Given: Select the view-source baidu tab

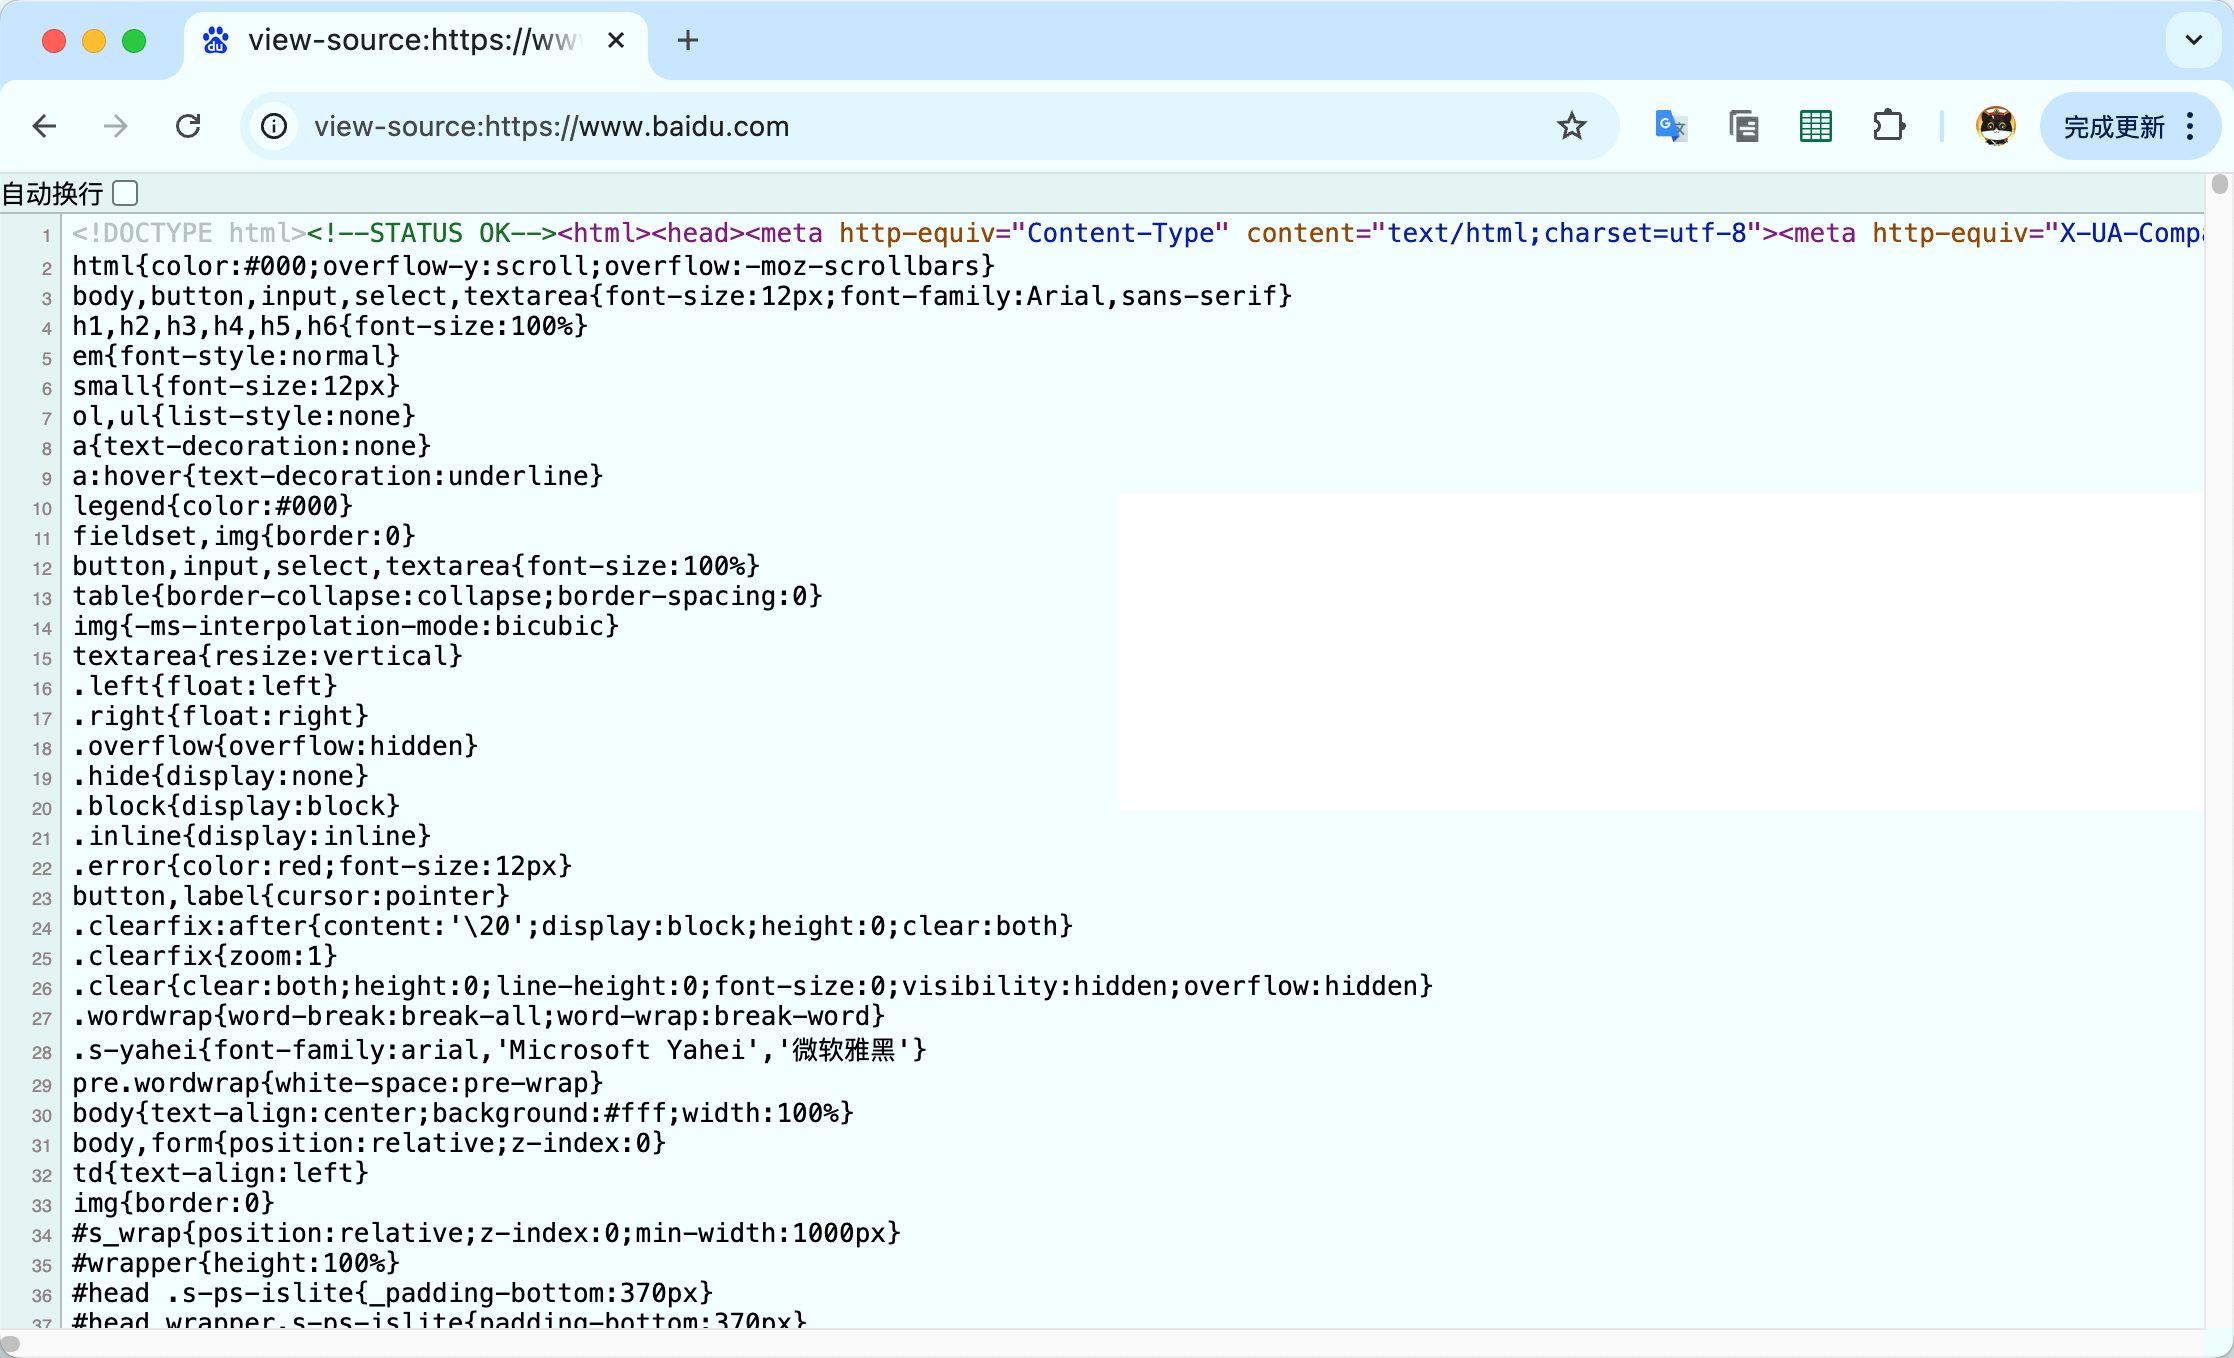Looking at the screenshot, I should (x=410, y=40).
